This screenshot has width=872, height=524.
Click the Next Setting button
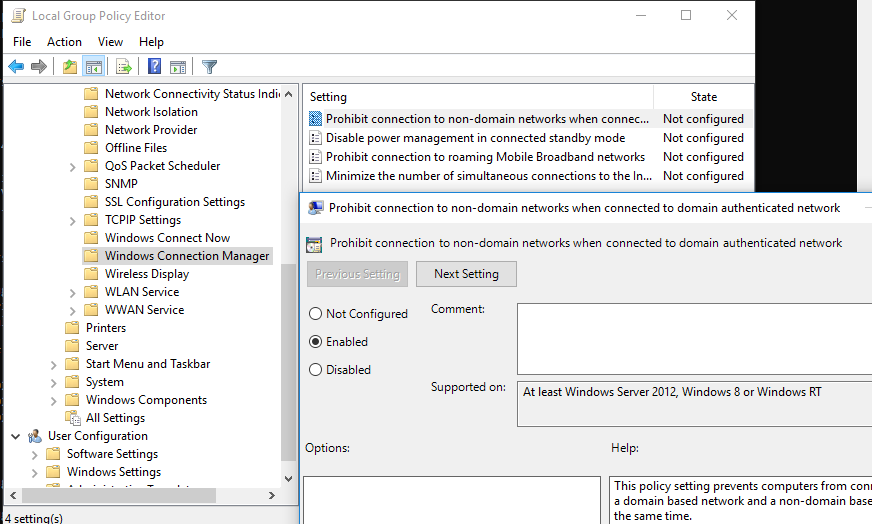coord(466,274)
